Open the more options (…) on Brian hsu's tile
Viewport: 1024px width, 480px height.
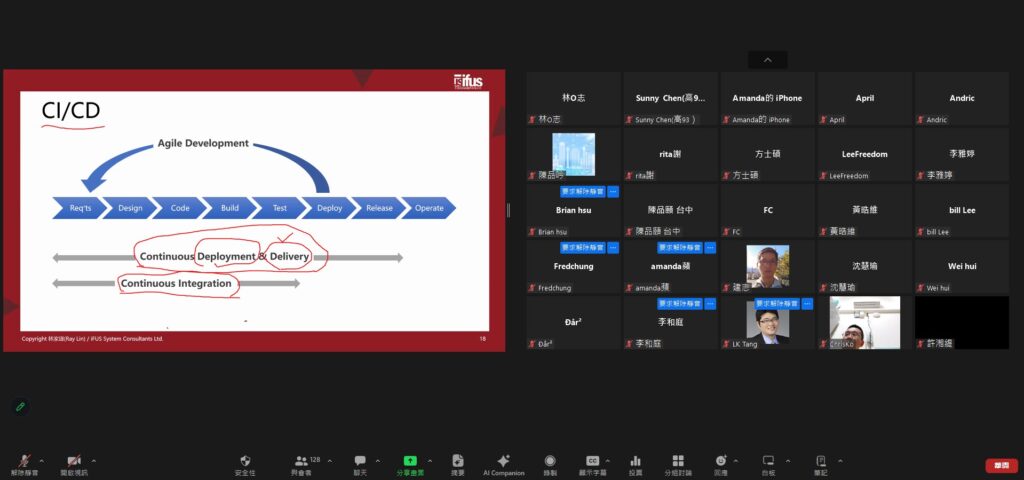click(613, 191)
